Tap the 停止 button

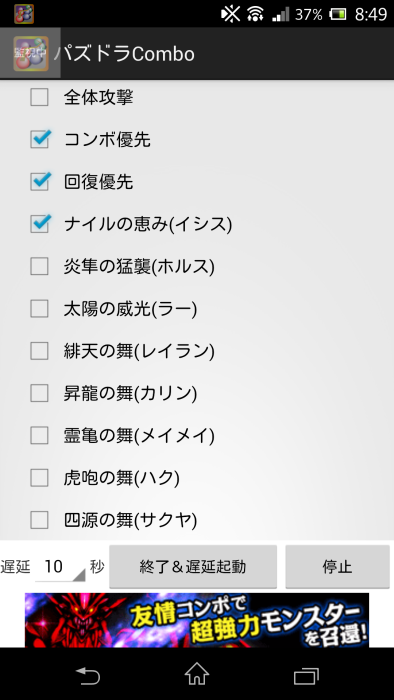(337, 567)
